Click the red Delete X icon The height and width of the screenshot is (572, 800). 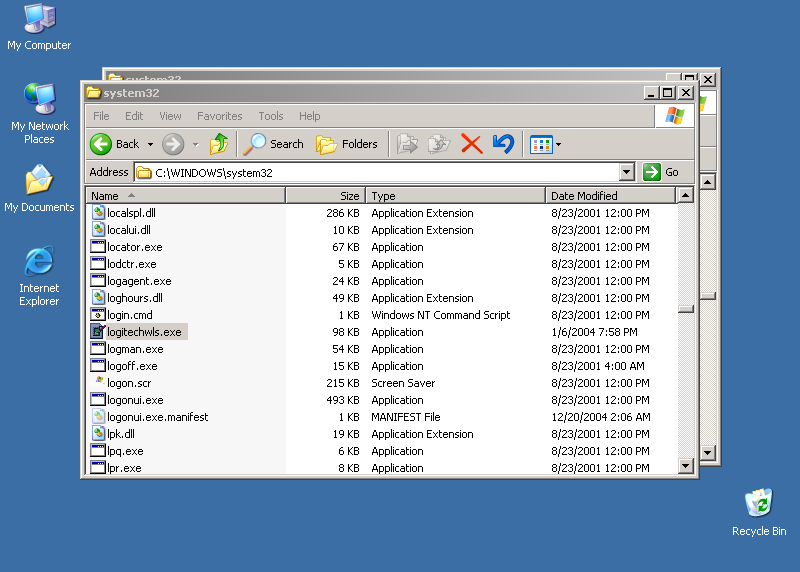coord(471,144)
